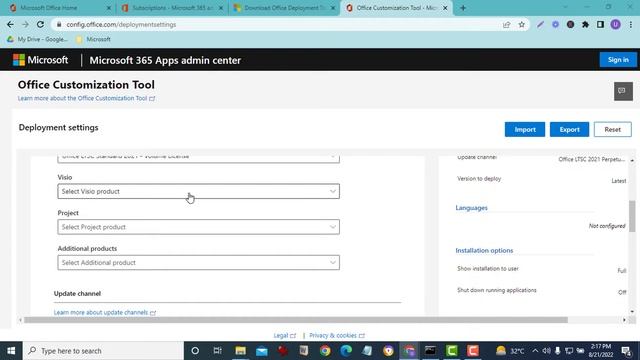Open Cortana circle icon in taskbar
Screen dimensions: 640x360
pos(195,351)
